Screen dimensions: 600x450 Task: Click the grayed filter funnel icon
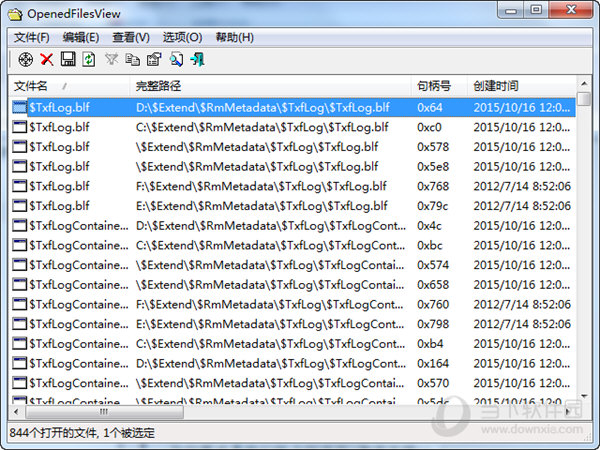pyautogui.click(x=111, y=59)
